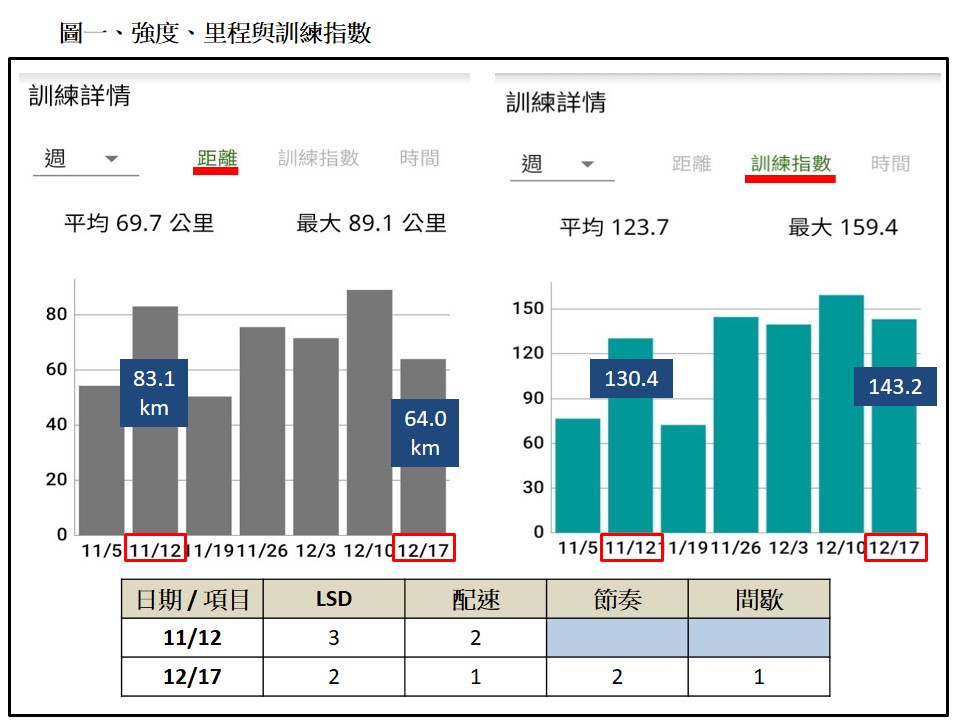This screenshot has height=720, width=960.
Task: Click the 12/10 bar in training index chart
Action: click(841, 413)
